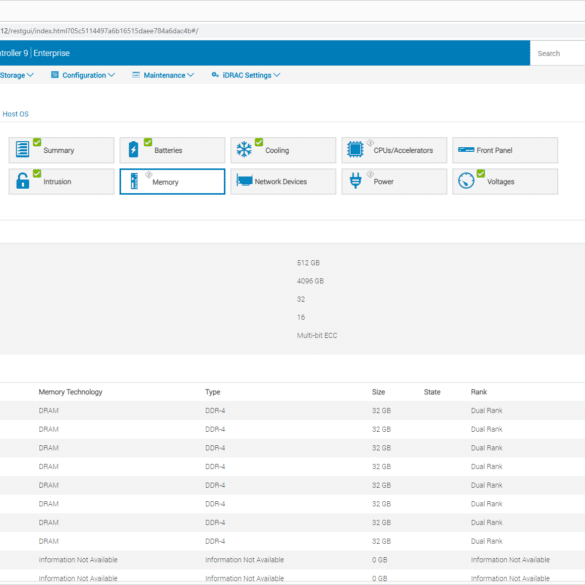The width and height of the screenshot is (585, 585).
Task: Open the CPUs/Accelerators chip icon
Action: click(355, 149)
